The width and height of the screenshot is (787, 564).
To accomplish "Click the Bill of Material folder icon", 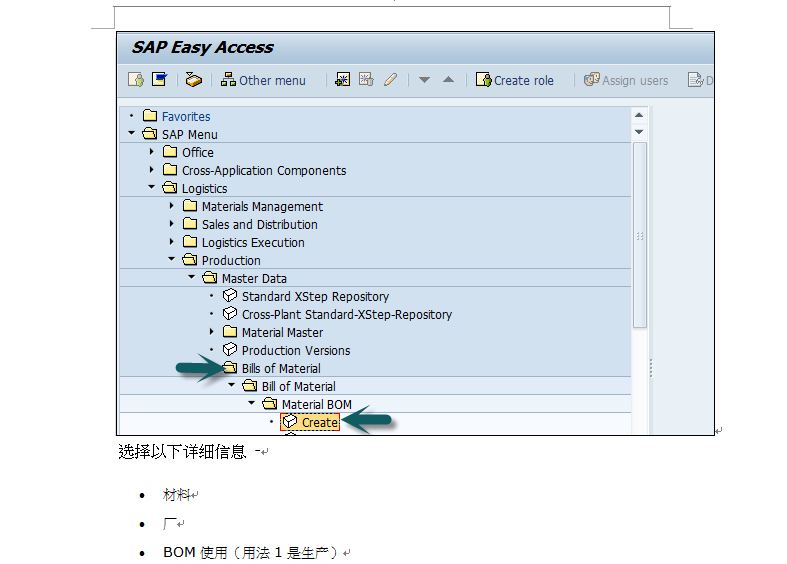I will click(250, 385).
